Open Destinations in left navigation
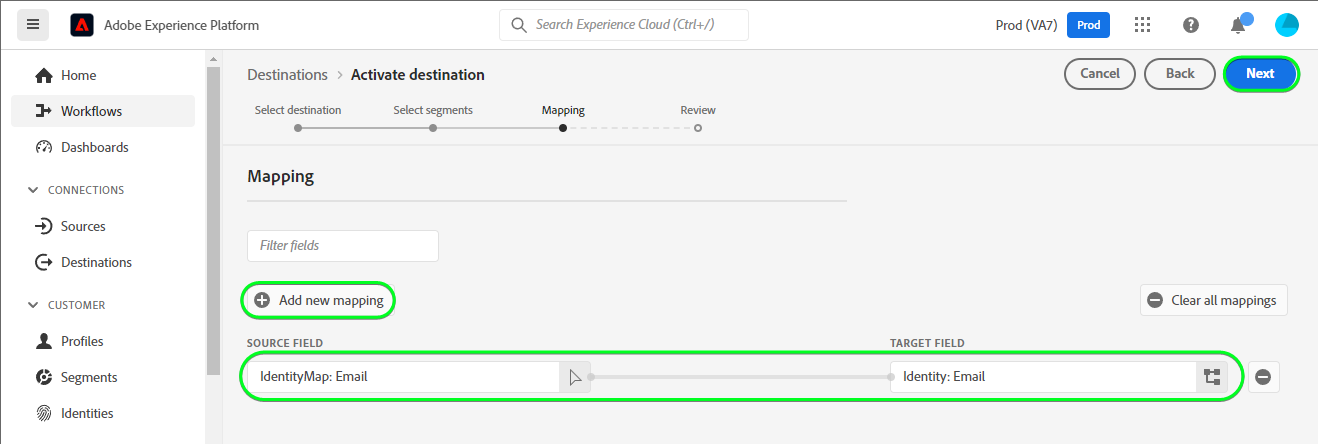Viewport: 1318px width, 444px height. pos(96,262)
